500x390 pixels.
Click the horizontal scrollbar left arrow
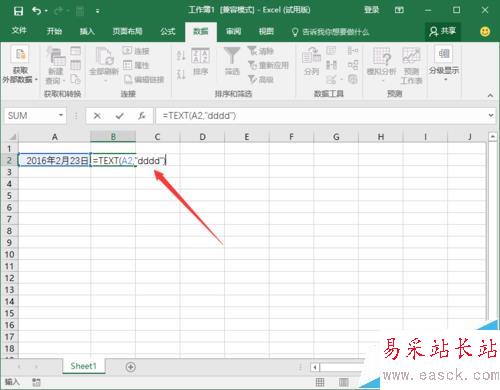click(x=315, y=367)
